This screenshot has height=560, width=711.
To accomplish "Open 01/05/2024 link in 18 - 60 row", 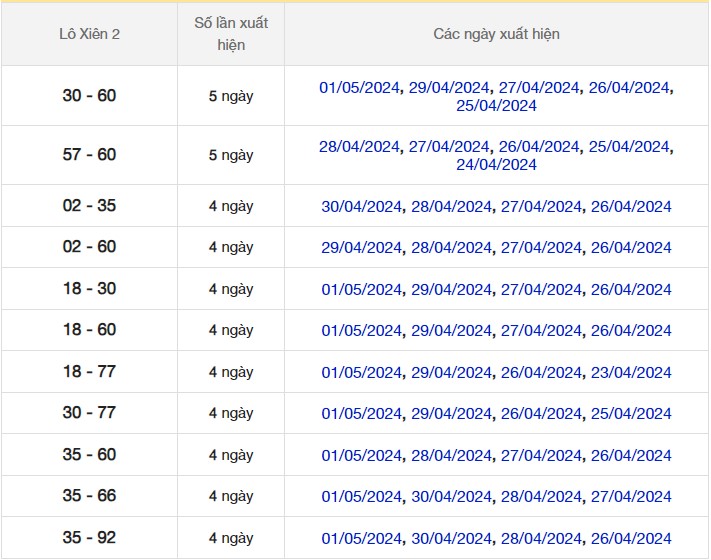I will pyautogui.click(x=362, y=331).
